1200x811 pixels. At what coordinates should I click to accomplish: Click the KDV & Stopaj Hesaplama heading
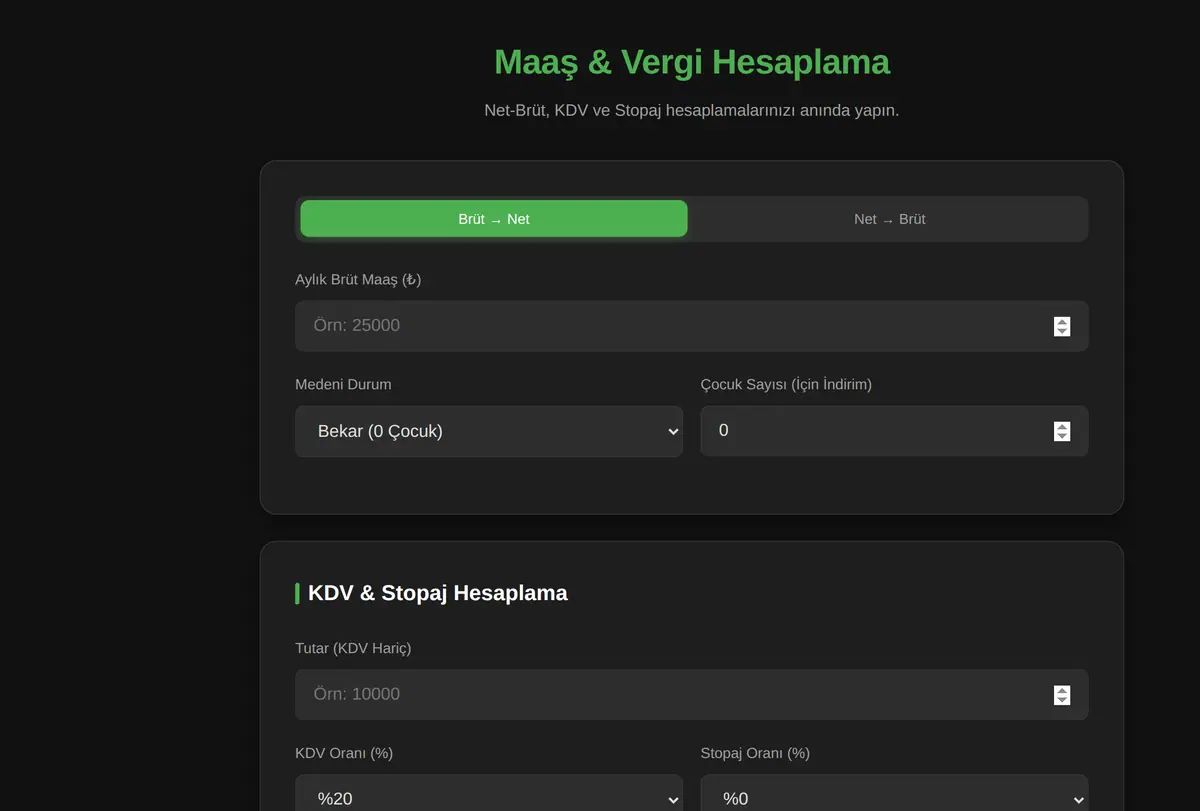point(438,593)
